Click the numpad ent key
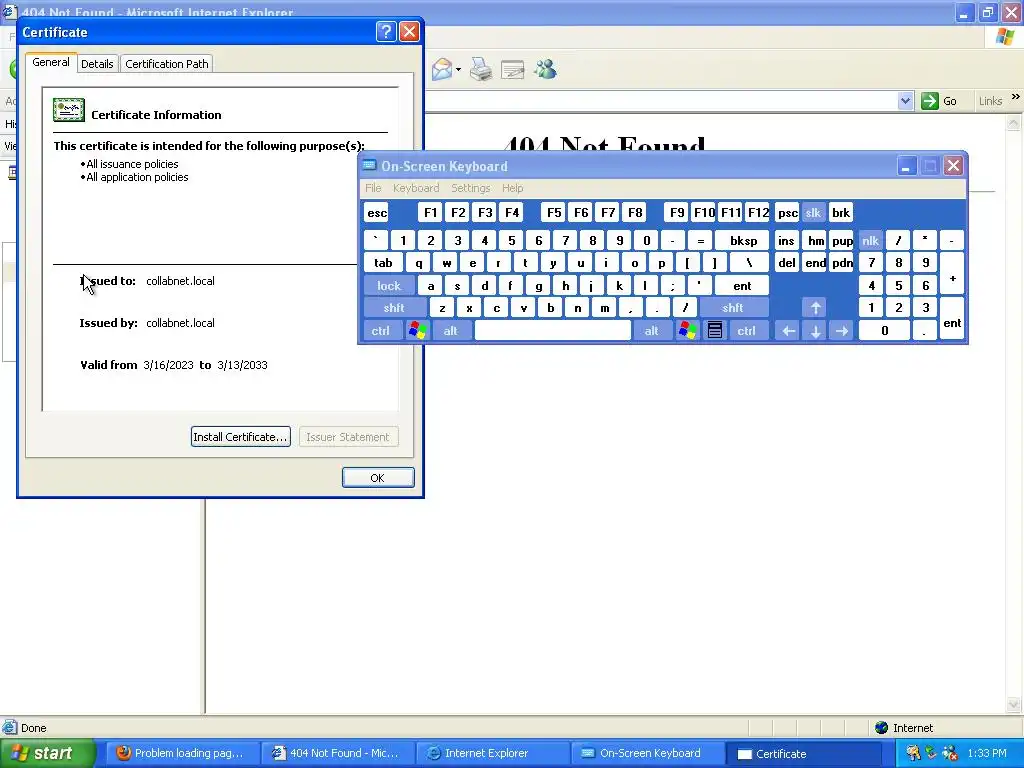 [952, 319]
